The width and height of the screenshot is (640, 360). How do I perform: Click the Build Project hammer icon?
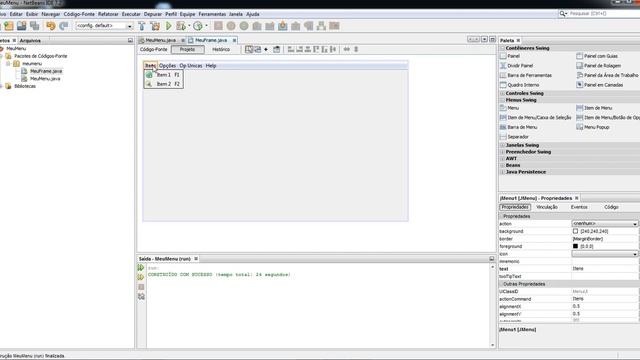tap(142, 26)
